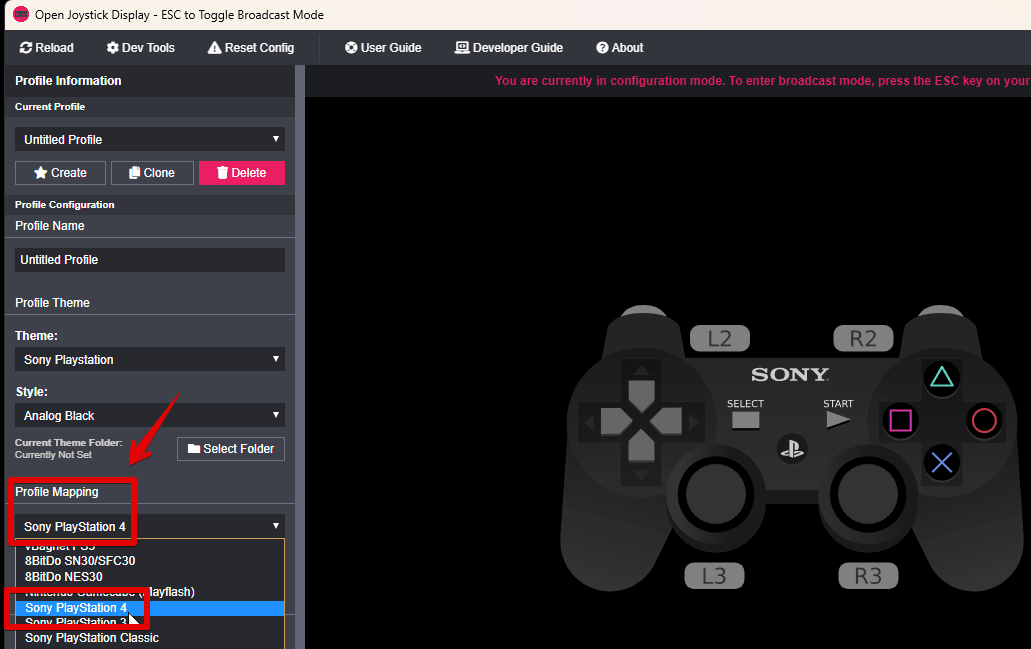This screenshot has height=649, width=1031.
Task: Click the Open Joystick Display app icon
Action: (21, 14)
